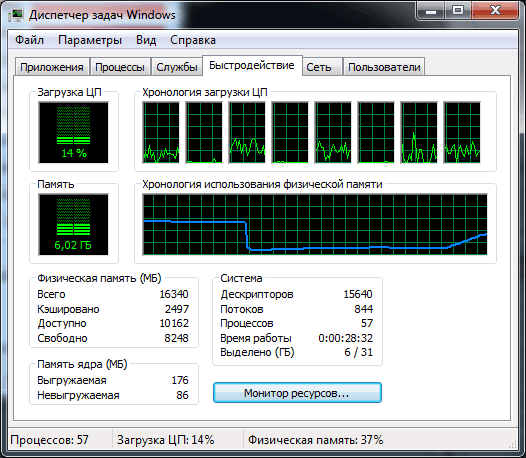The height and width of the screenshot is (458, 526).
Task: Click the first CPU core history graph
Action: click(x=161, y=133)
